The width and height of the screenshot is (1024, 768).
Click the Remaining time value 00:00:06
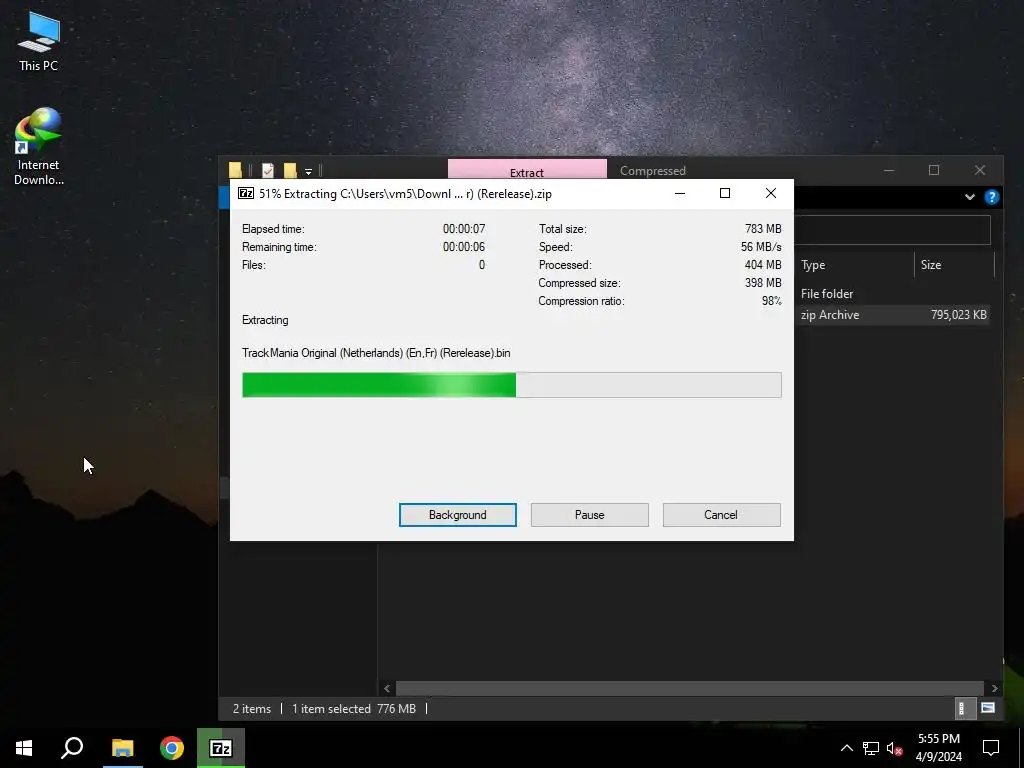coord(464,247)
